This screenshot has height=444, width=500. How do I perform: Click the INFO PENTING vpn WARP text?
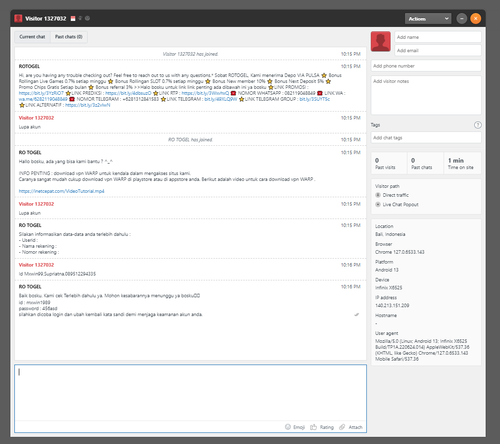(x=105, y=173)
